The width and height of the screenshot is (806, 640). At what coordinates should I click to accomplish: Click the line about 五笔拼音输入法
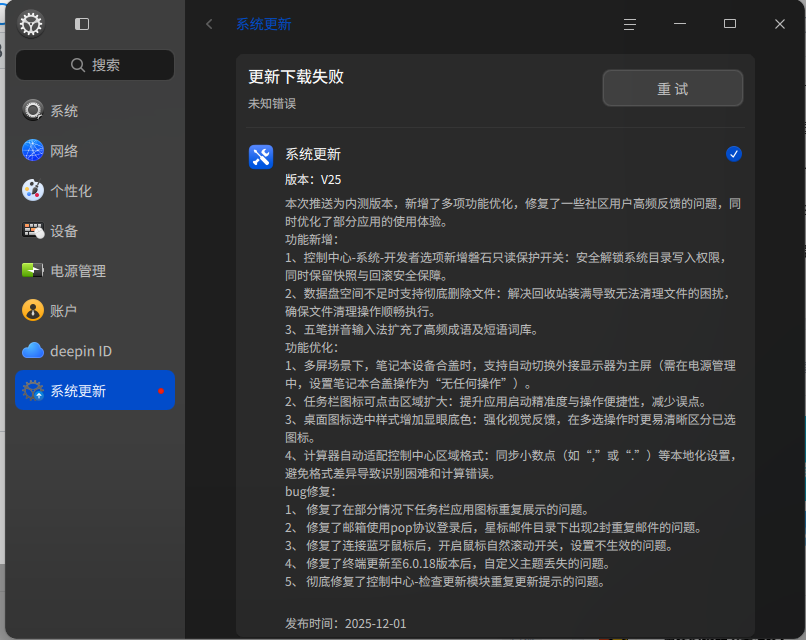412,330
